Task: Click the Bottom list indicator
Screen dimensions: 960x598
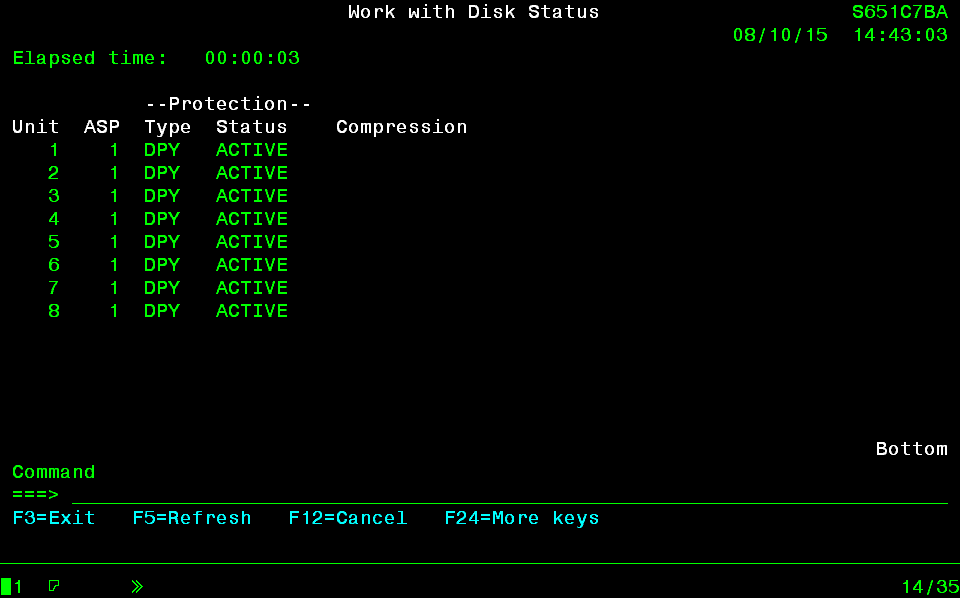Action: [911, 449]
